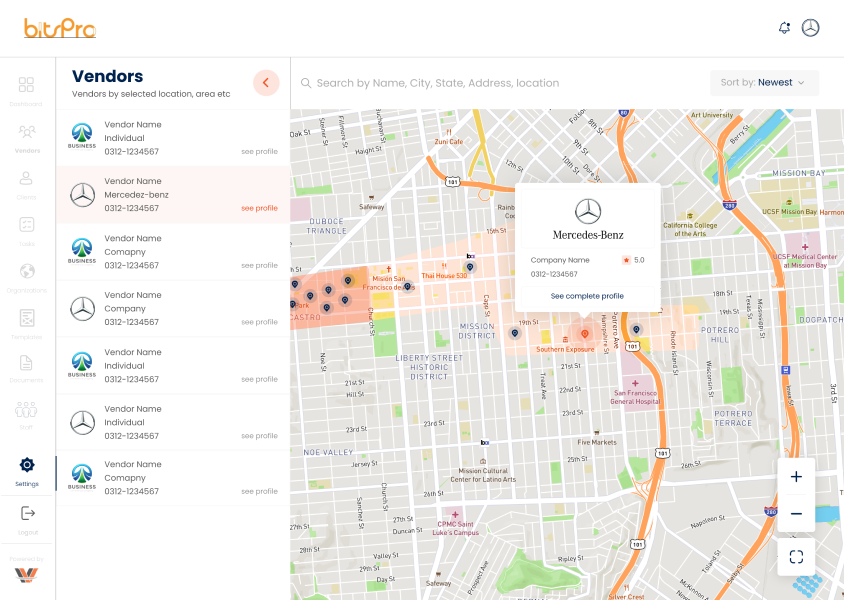The image size is (844, 600).
Task: Select Five Markets label on map
Action: coord(597,442)
